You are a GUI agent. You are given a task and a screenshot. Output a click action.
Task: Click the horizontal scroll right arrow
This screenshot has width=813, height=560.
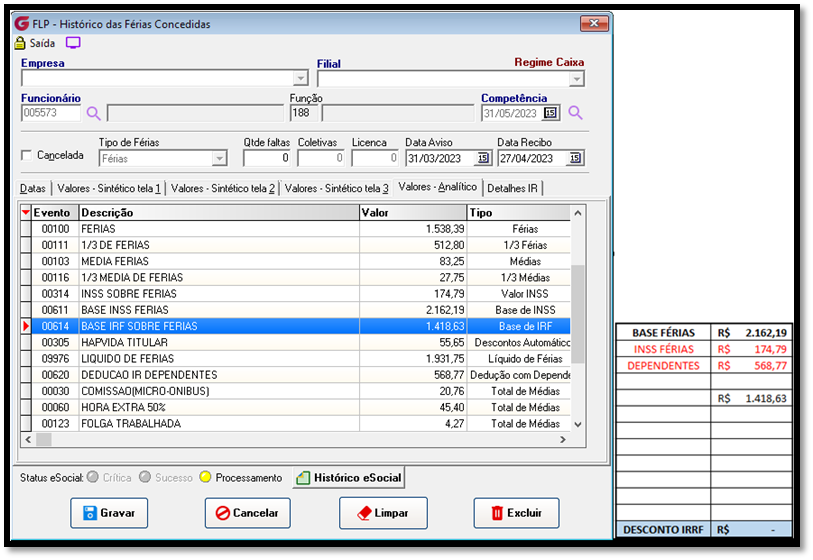563,440
